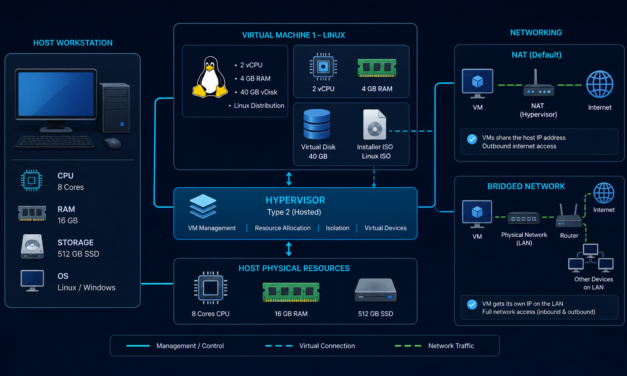Click the '2 vCPU' bullet next to the penguin
The image size is (627, 376).
click(248, 65)
